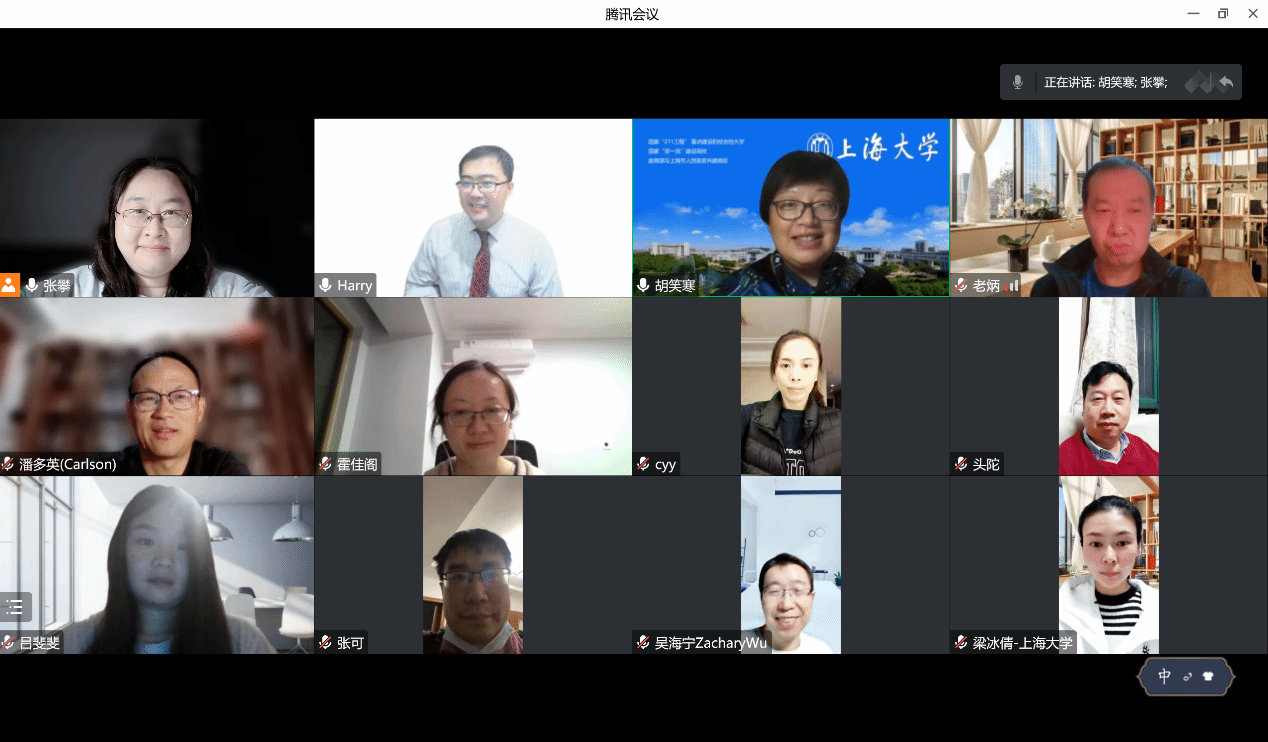Screen dimensions: 1268x742
Task: Click the muted microphone icon for 头陀
Action: [961, 464]
